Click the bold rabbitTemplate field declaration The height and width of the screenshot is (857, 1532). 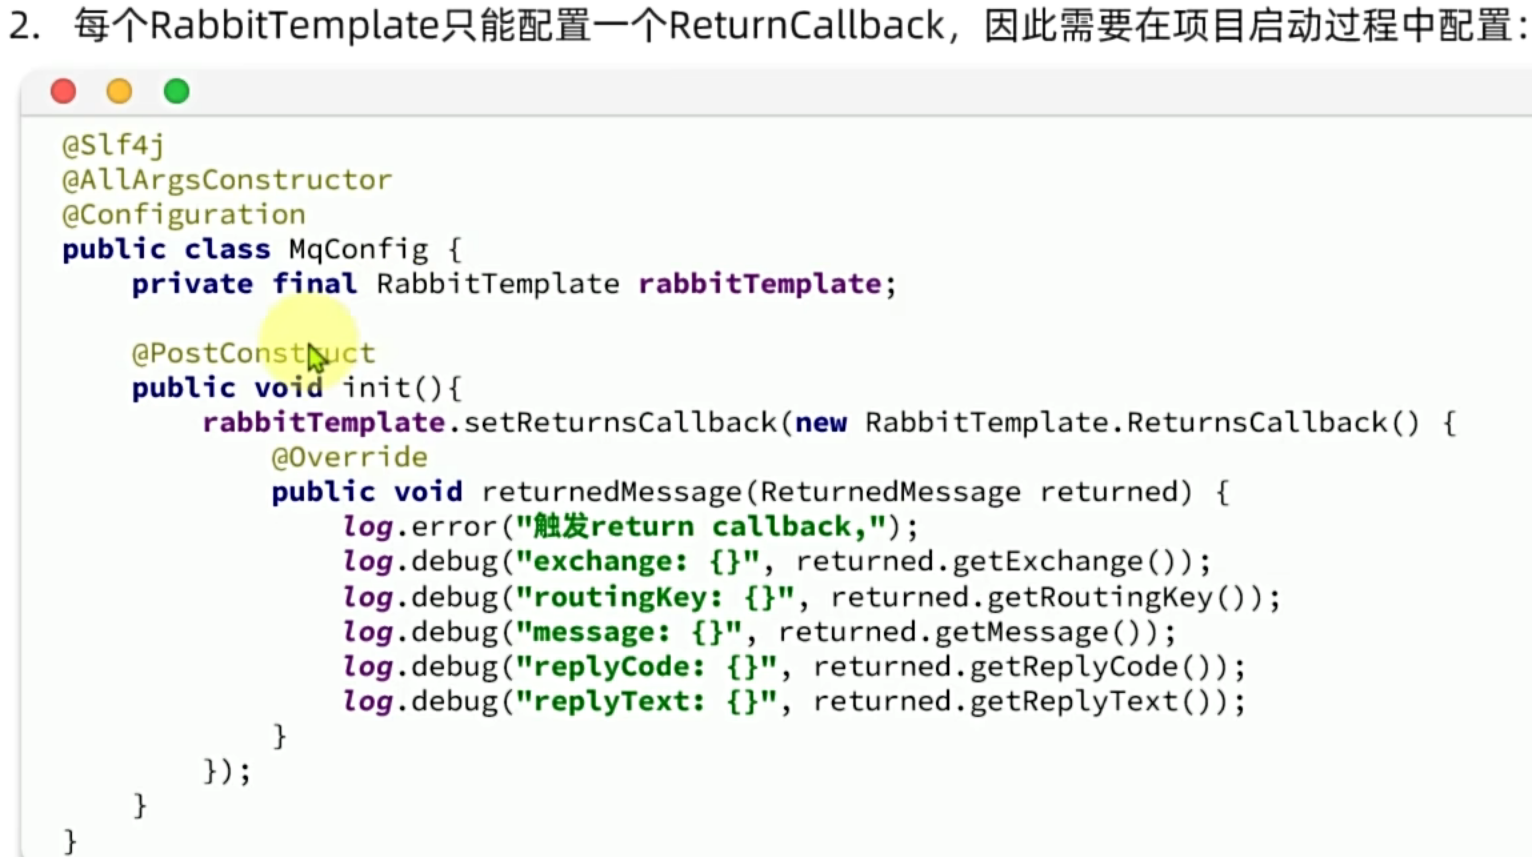(x=760, y=284)
